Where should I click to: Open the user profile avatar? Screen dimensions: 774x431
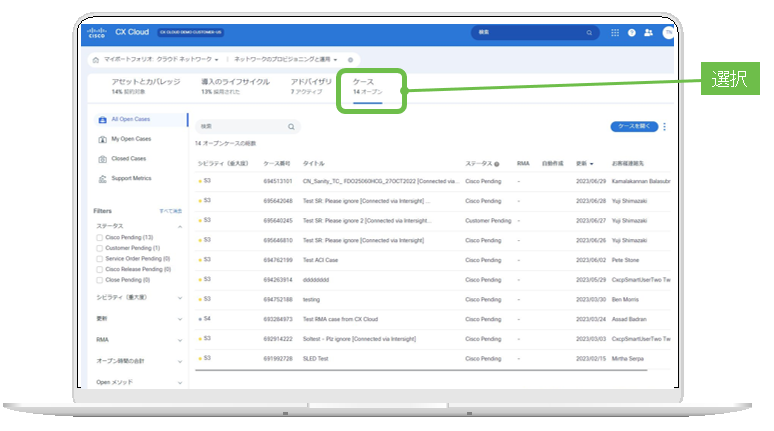(x=668, y=33)
